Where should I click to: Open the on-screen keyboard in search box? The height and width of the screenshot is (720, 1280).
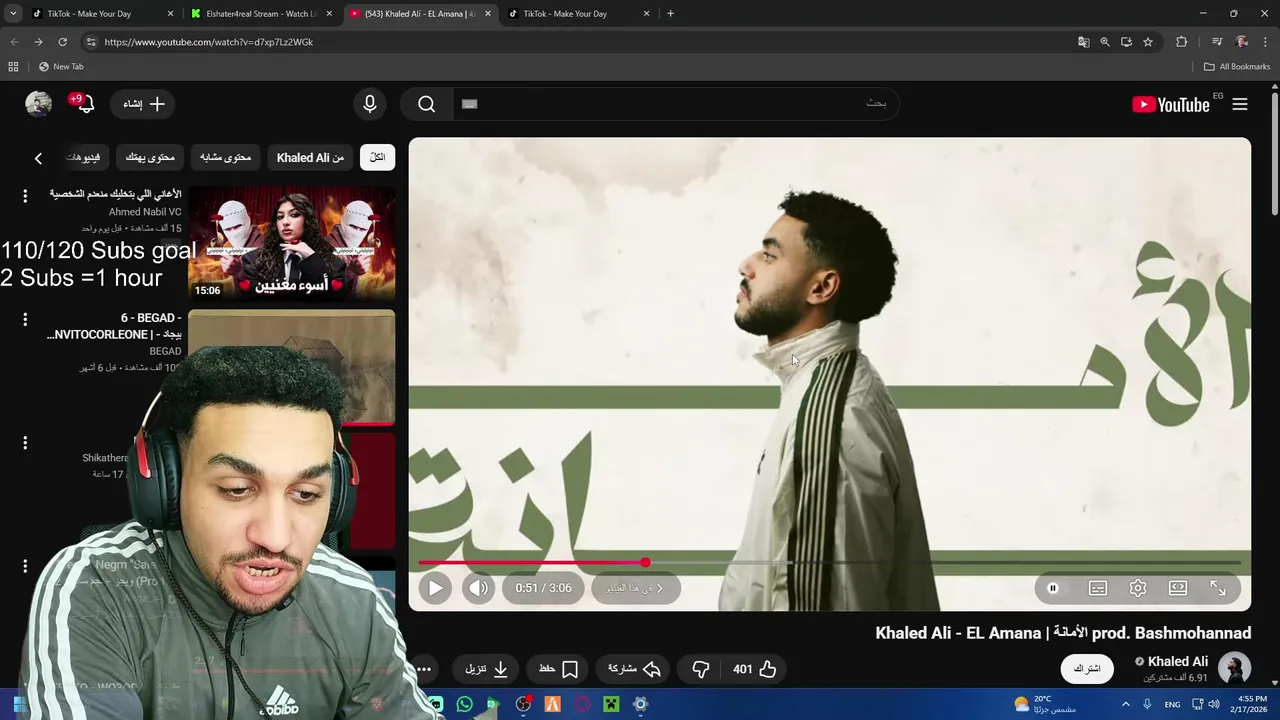[470, 104]
